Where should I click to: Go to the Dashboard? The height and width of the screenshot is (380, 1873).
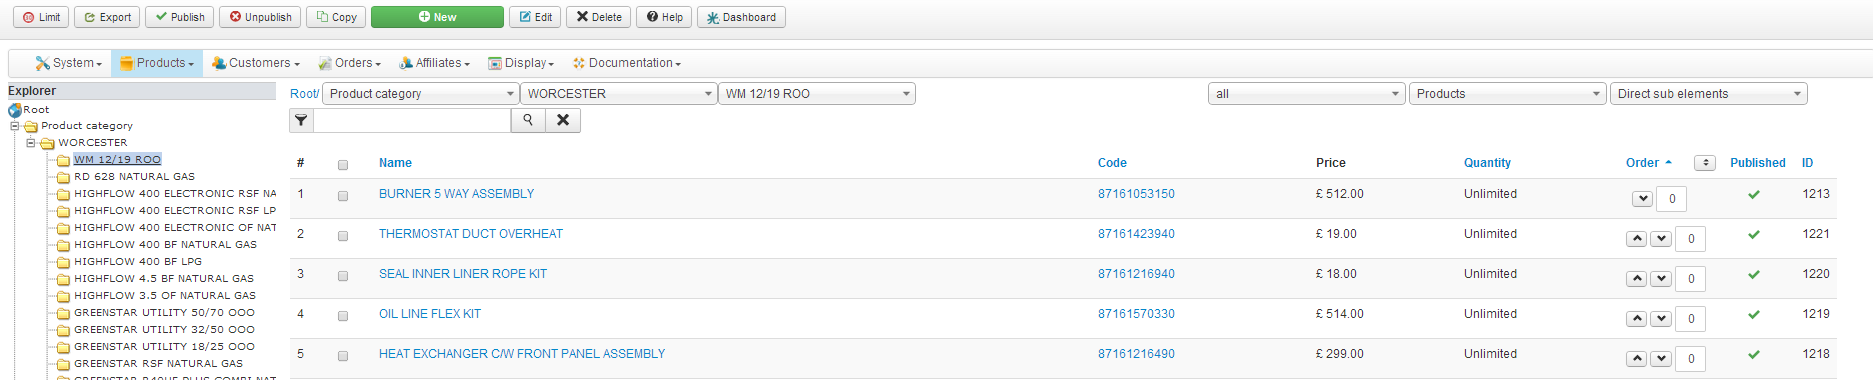coord(741,17)
